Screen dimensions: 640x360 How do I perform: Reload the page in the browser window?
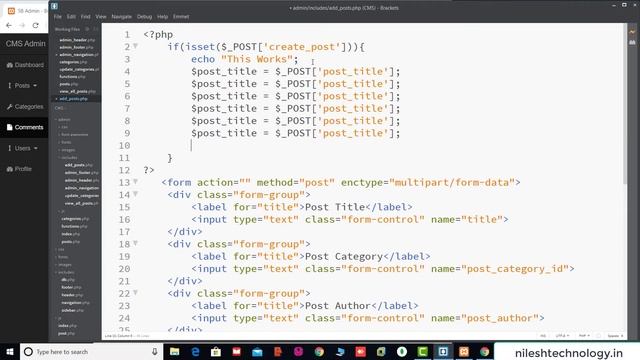click(x=36, y=25)
